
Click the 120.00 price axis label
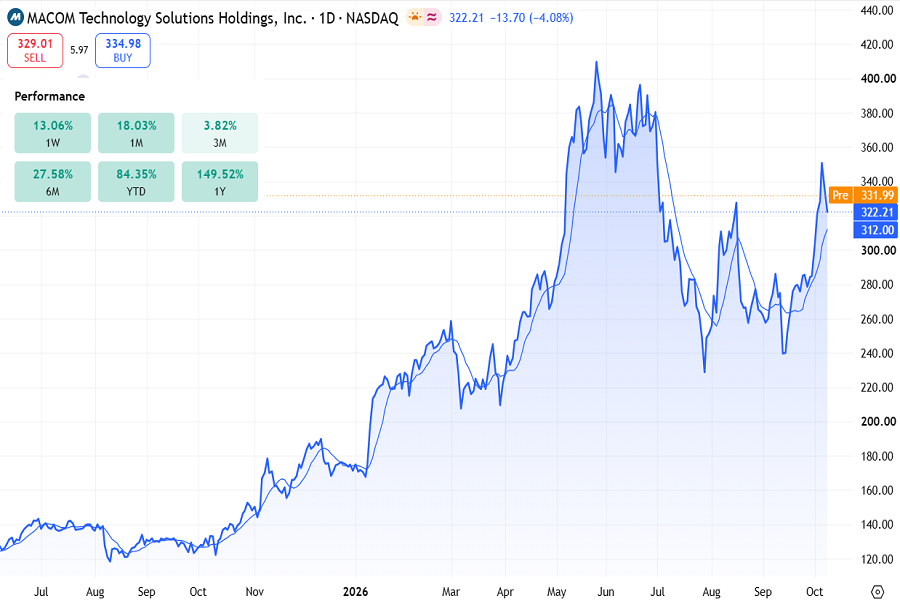[876, 559]
